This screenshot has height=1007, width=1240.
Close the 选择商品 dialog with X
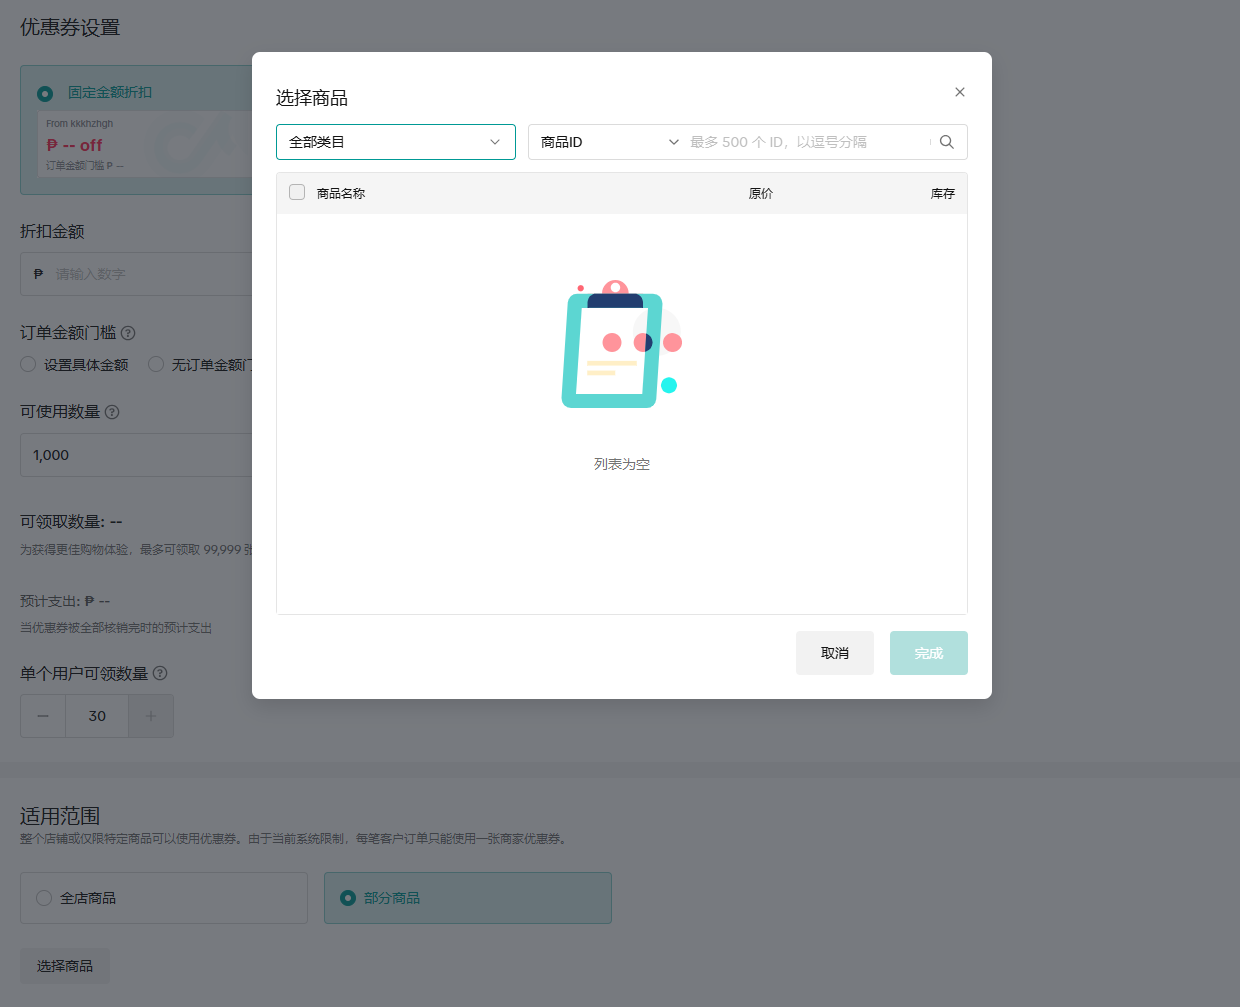pos(959,92)
